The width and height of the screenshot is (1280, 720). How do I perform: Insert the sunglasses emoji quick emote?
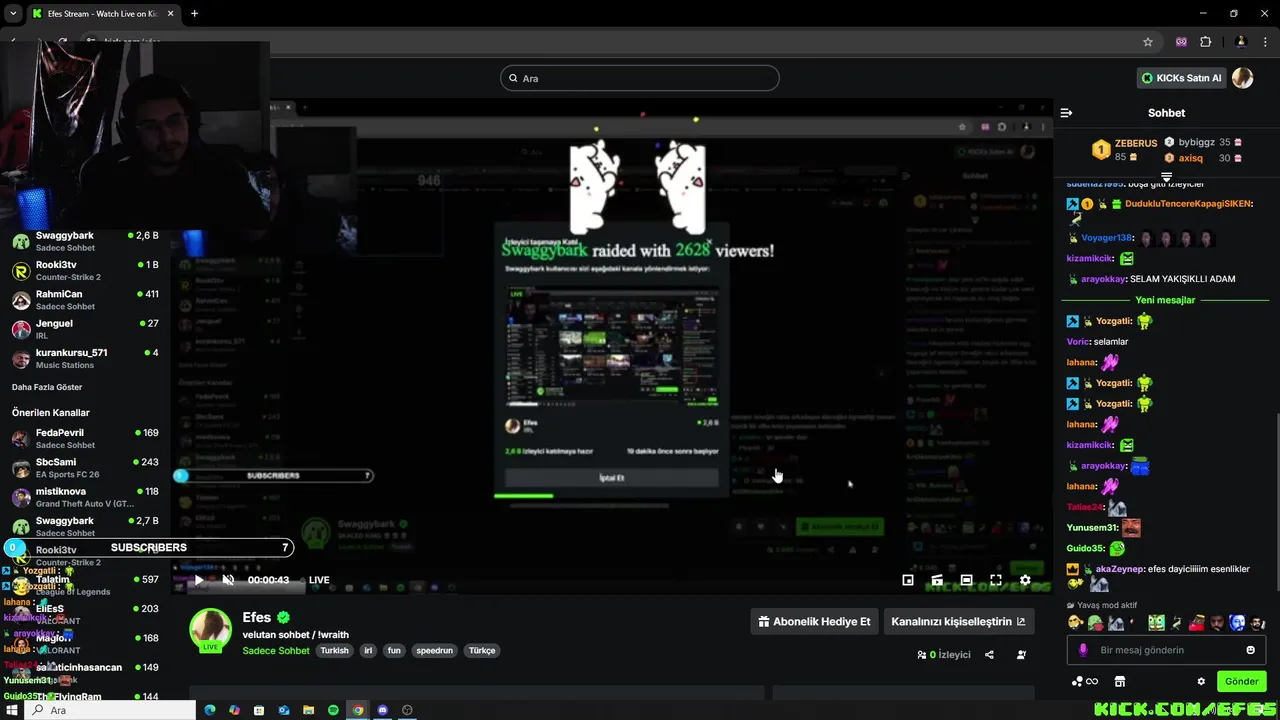point(1075,623)
